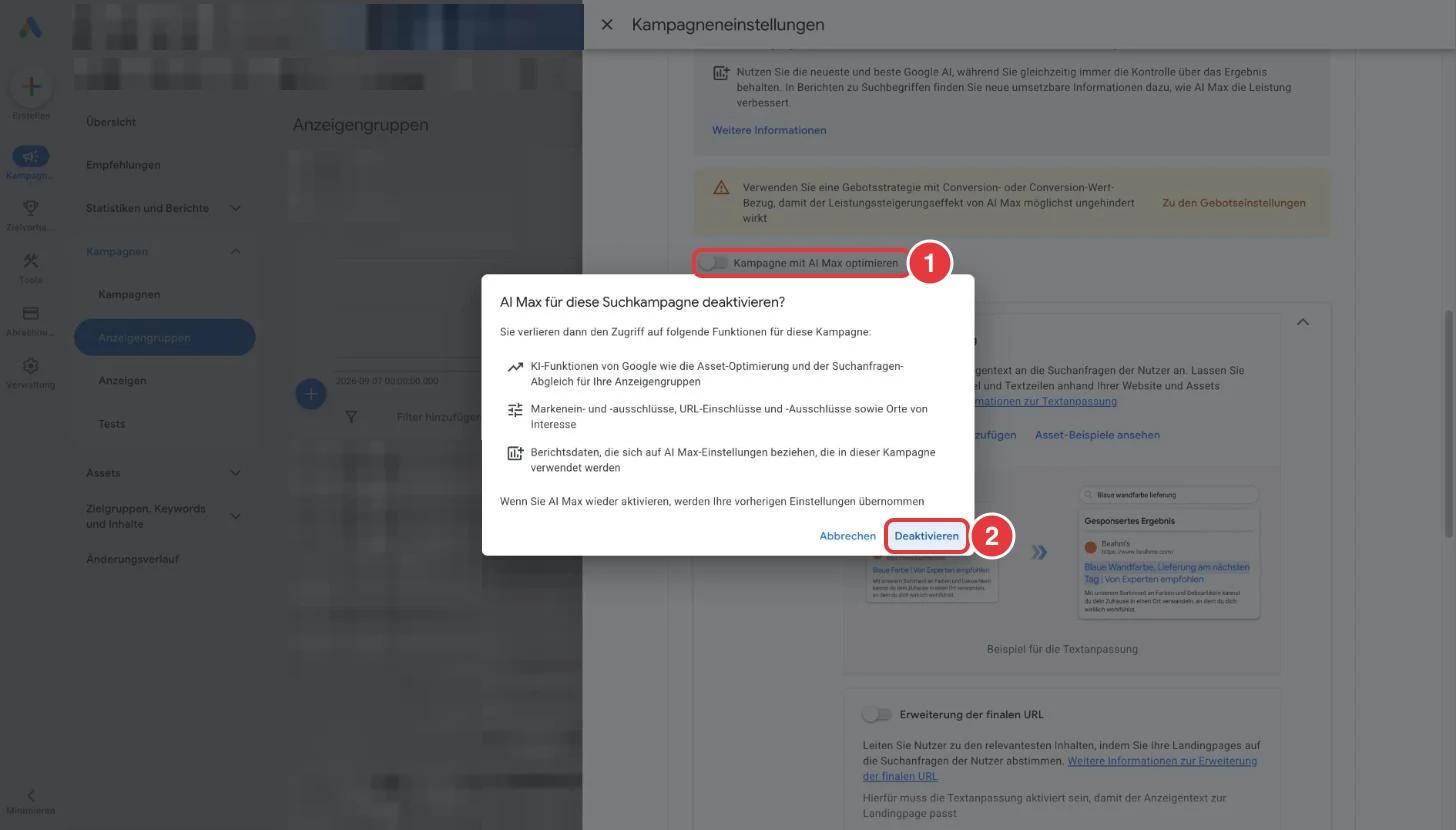1456x830 pixels.
Task: Click the warning triangle icon in yellow banner
Action: coord(721,188)
